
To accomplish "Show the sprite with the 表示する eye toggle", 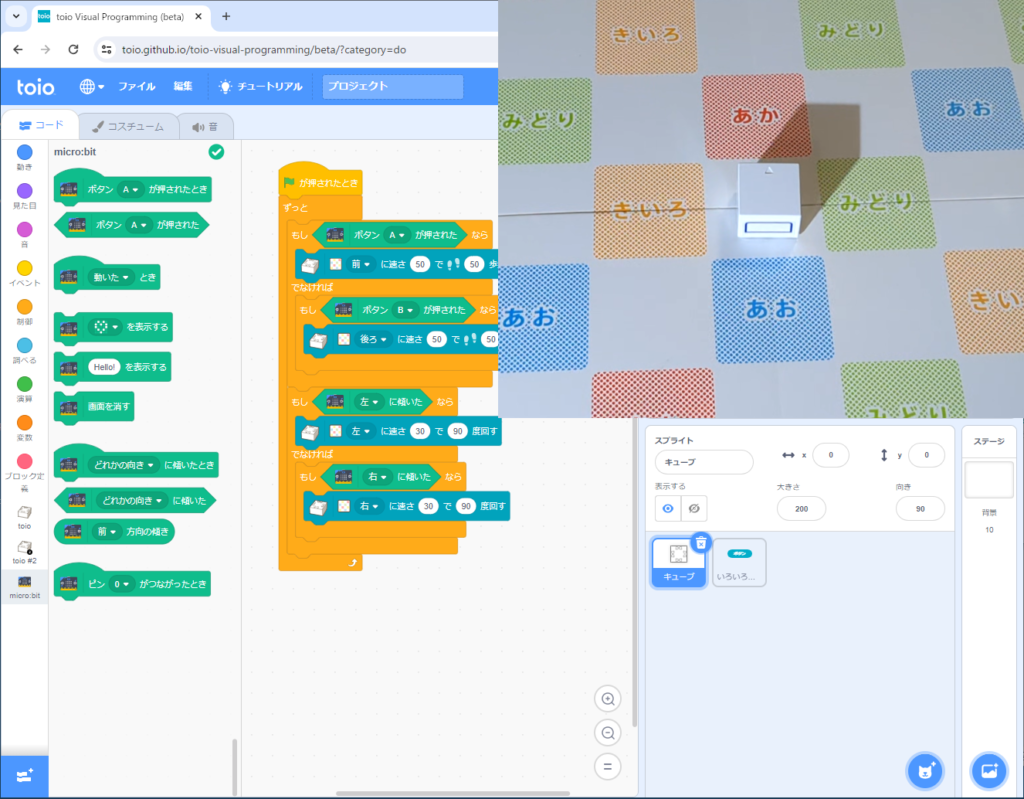I will tap(666, 508).
